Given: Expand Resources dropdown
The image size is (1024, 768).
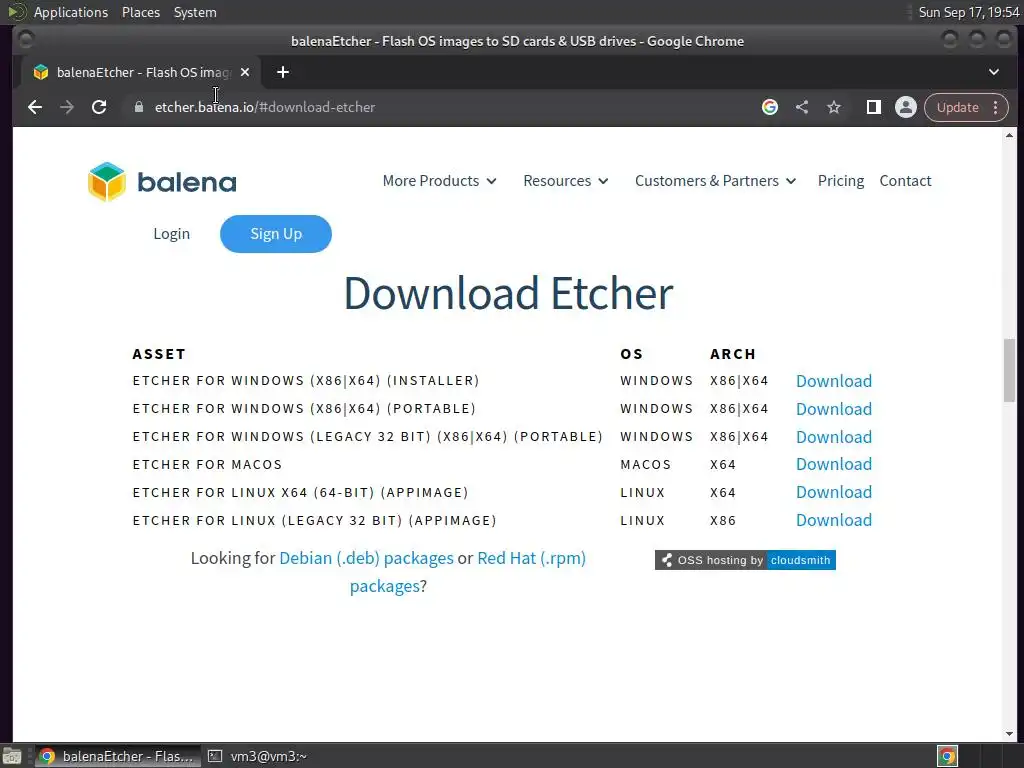Looking at the screenshot, I should point(566,181).
